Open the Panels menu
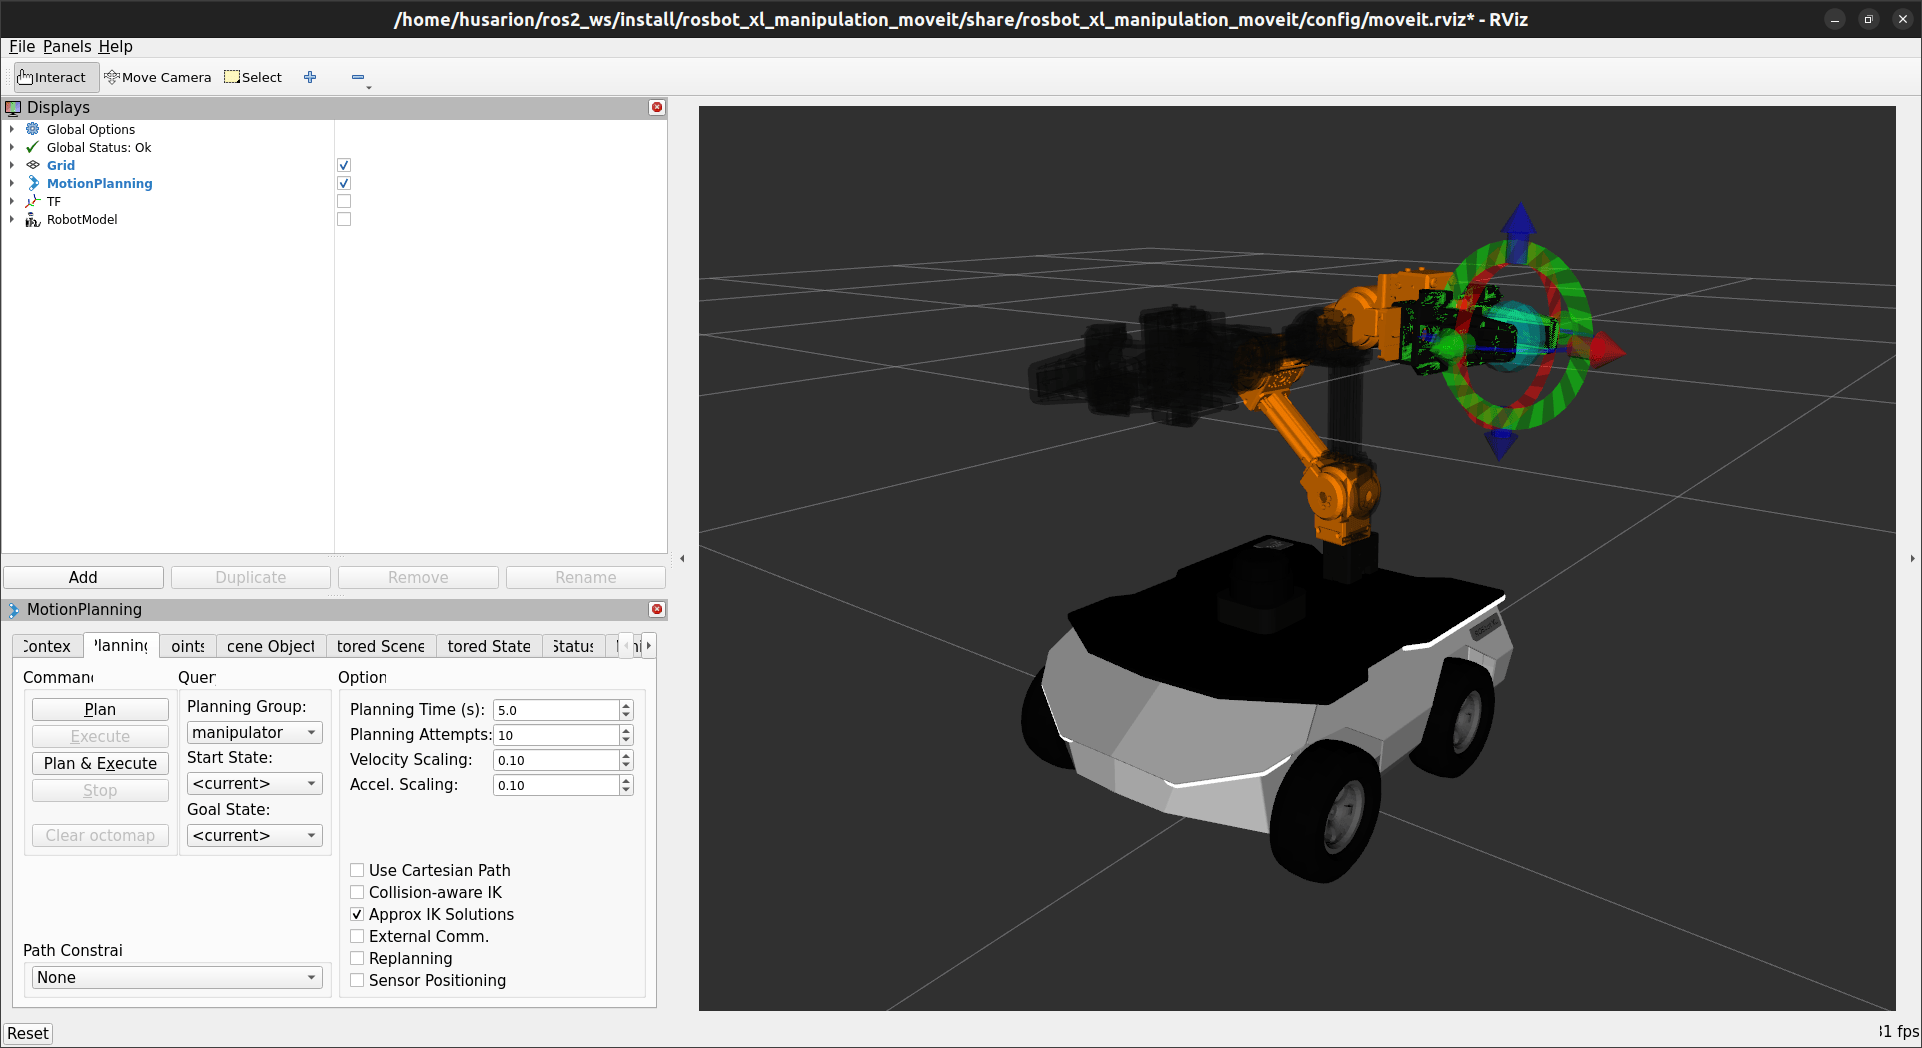The image size is (1922, 1048). click(x=67, y=46)
